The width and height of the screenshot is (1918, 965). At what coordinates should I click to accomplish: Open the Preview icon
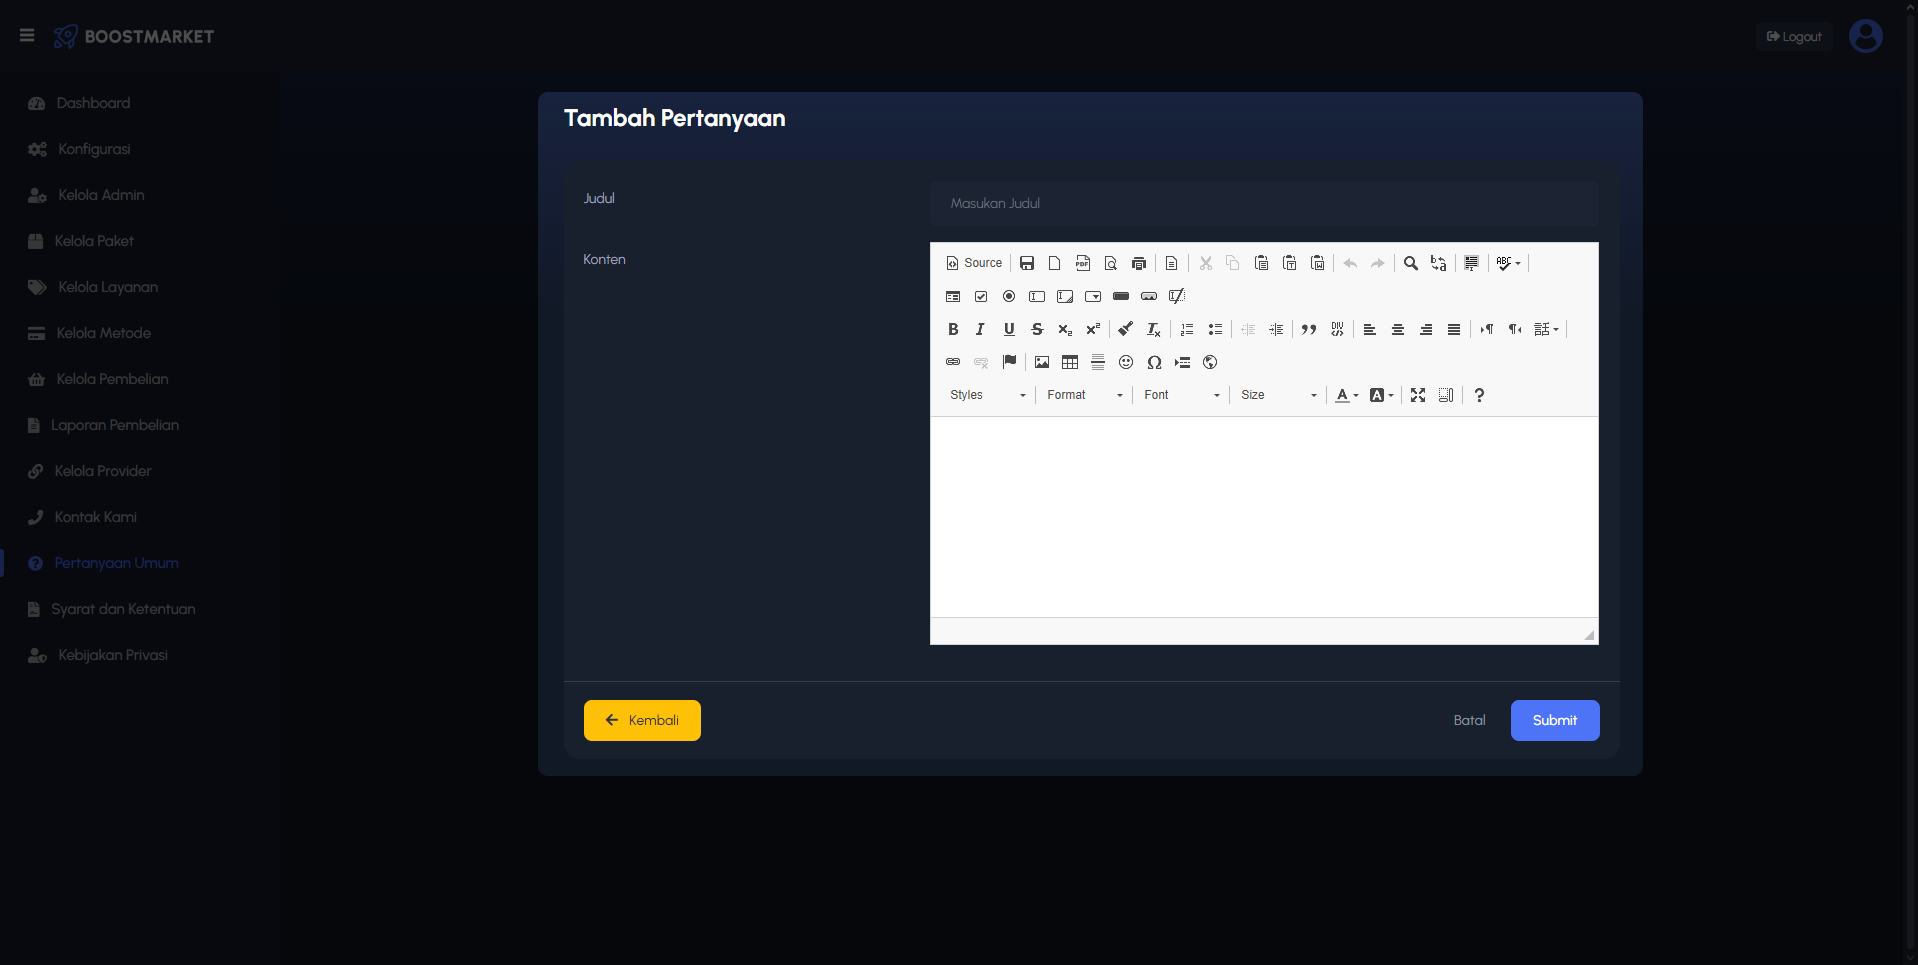pyautogui.click(x=1111, y=263)
